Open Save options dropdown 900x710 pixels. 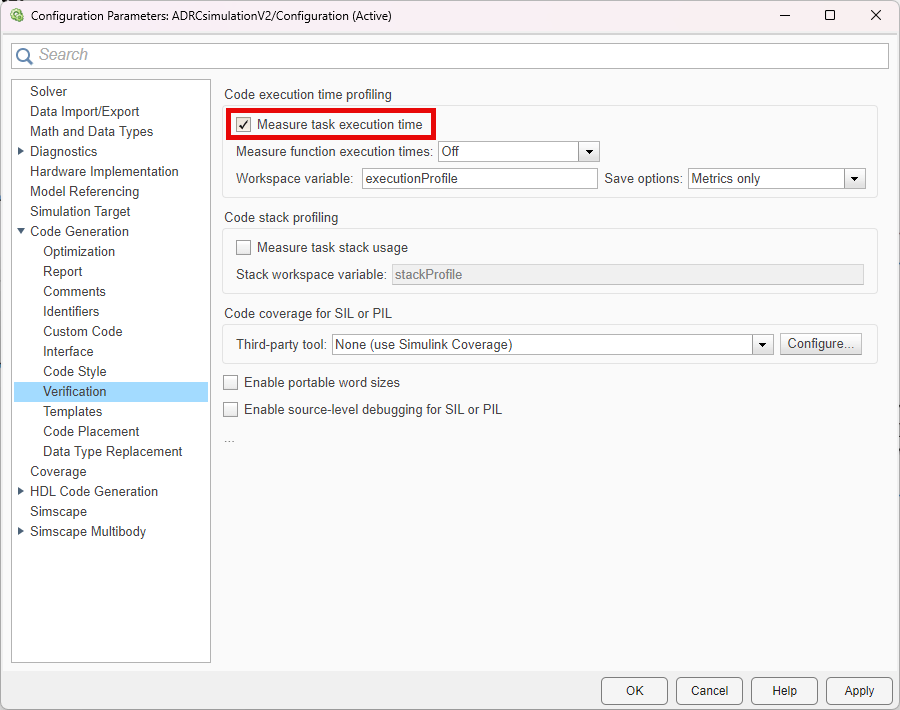click(854, 179)
